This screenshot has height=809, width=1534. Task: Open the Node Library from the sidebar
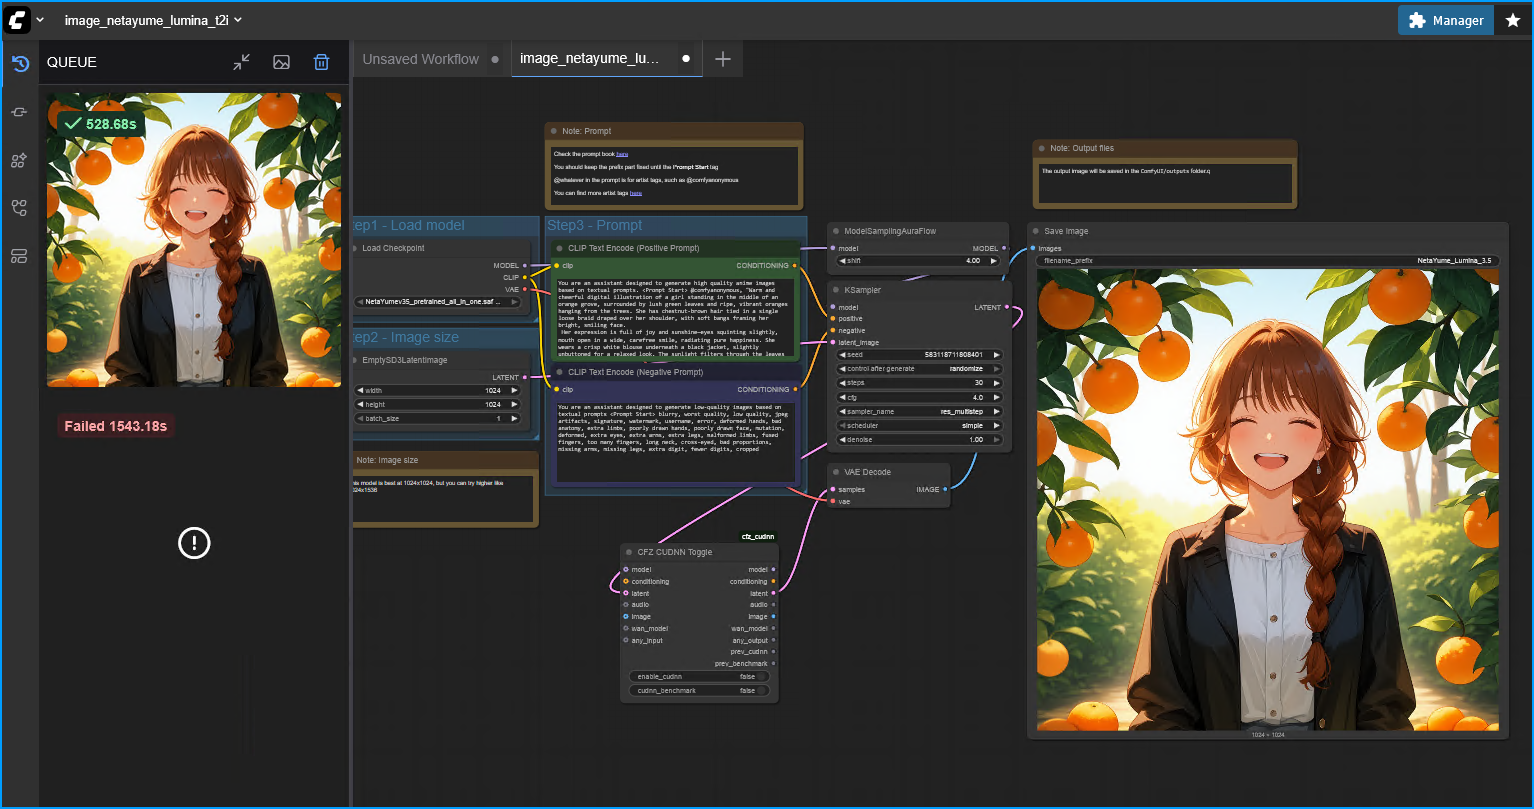19,160
